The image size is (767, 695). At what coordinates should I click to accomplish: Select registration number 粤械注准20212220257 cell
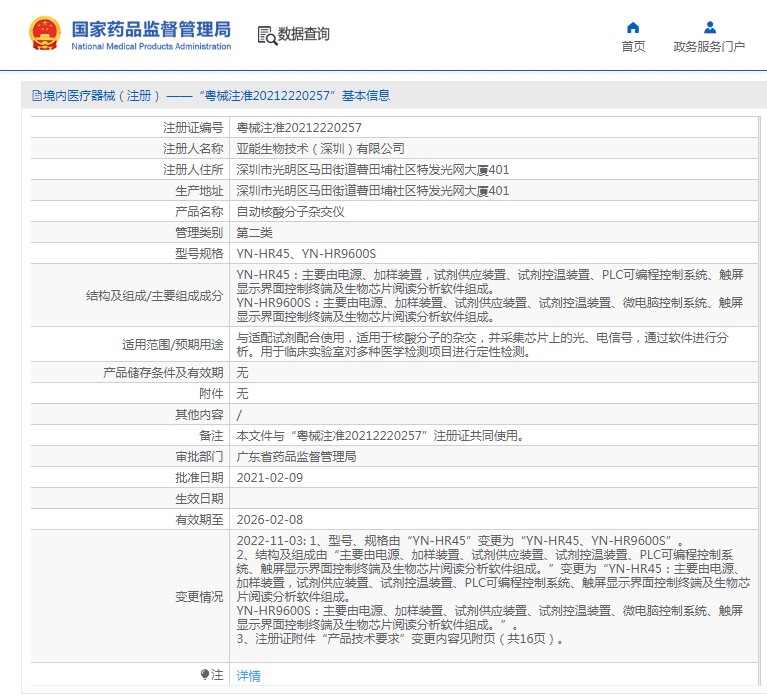pos(299,128)
